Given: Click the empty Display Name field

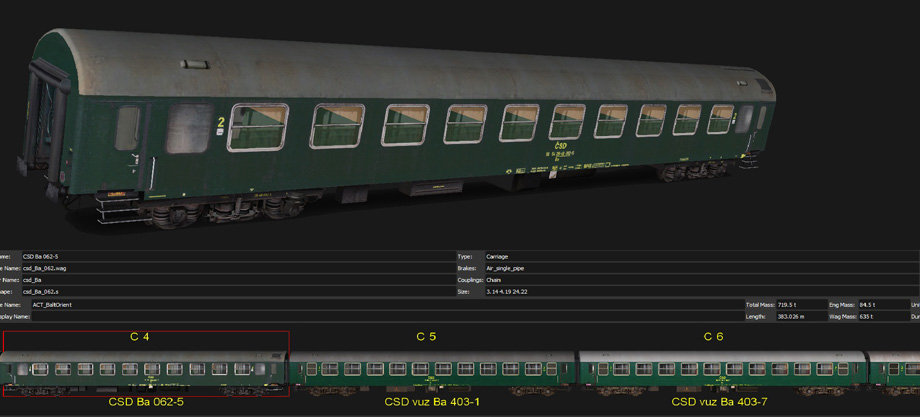Looking at the screenshot, I should [x=387, y=317].
